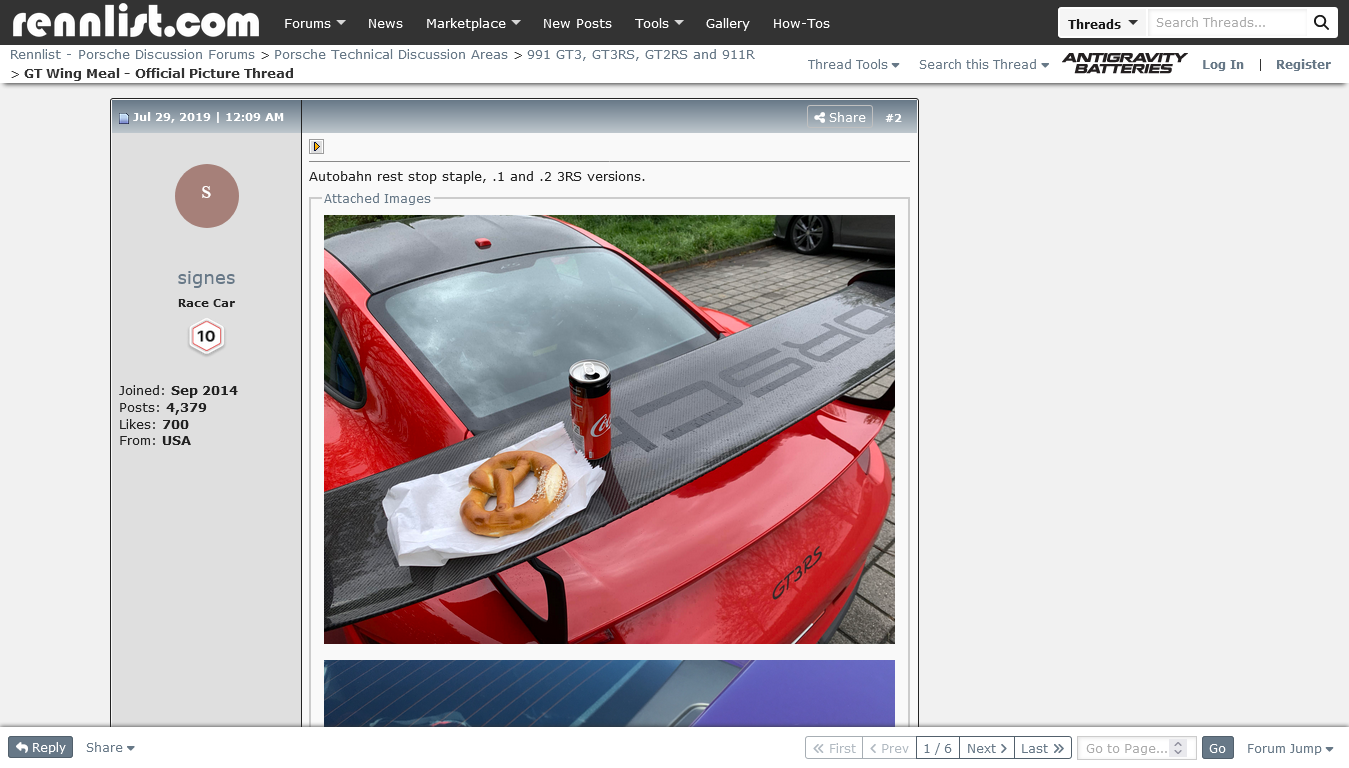Click the rennlist.com site logo
This screenshot has height=768, width=1349.
[x=135, y=21]
